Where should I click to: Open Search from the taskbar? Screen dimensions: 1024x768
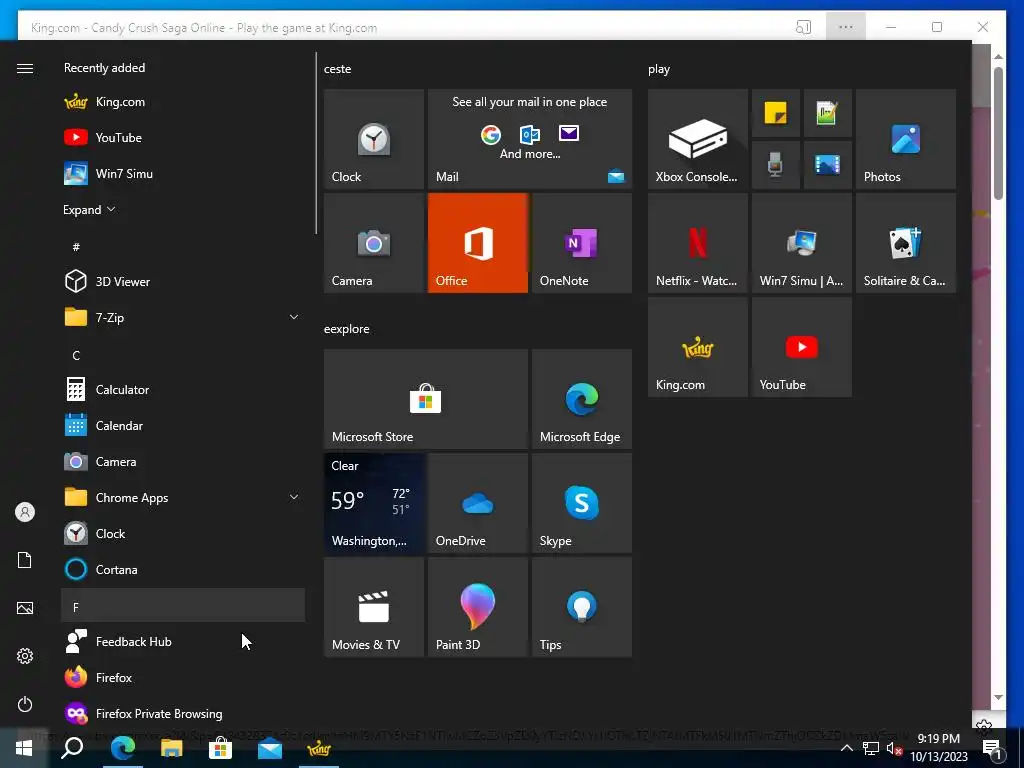[72, 748]
